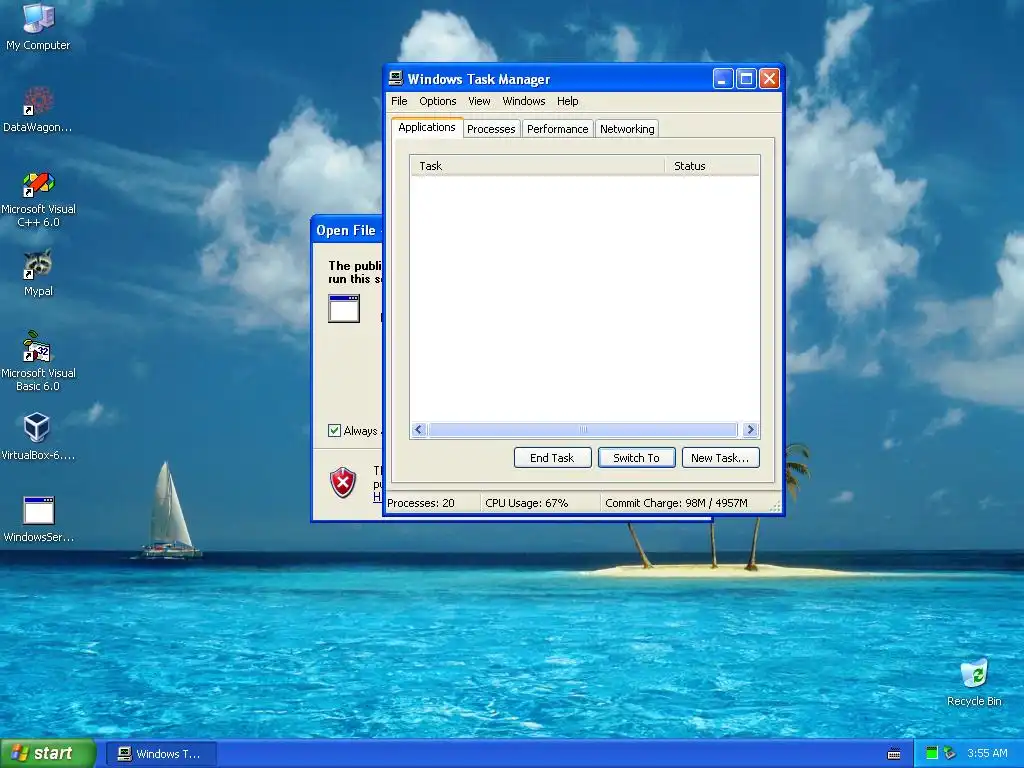Click the Open File dialog title bar

click(347, 231)
